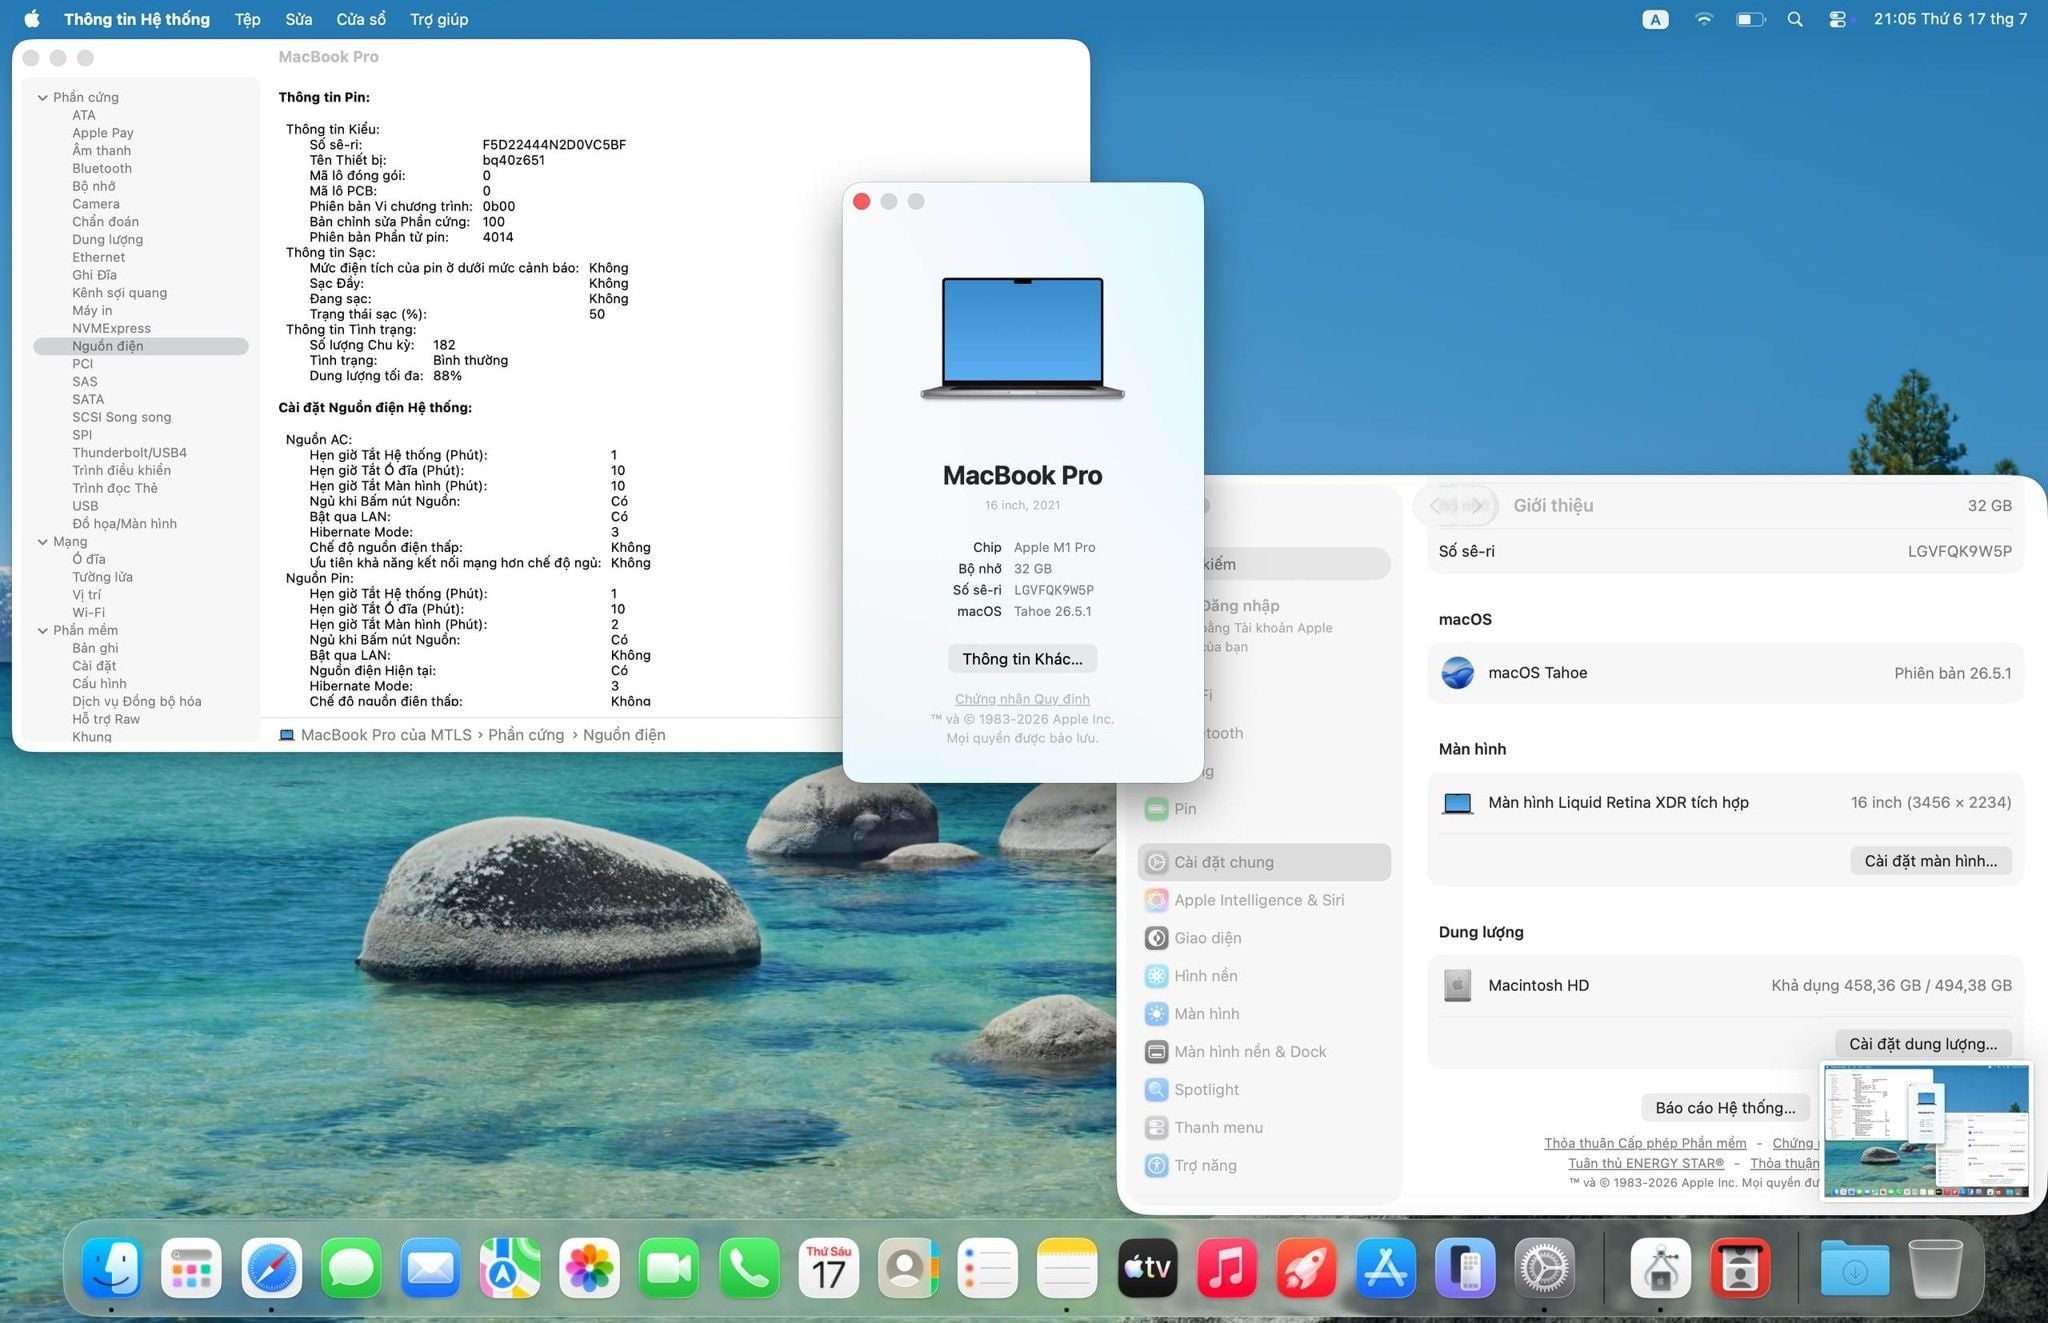Select Dung lượng in the hardware list
Screen dimensions: 2048x1323
pos(107,239)
